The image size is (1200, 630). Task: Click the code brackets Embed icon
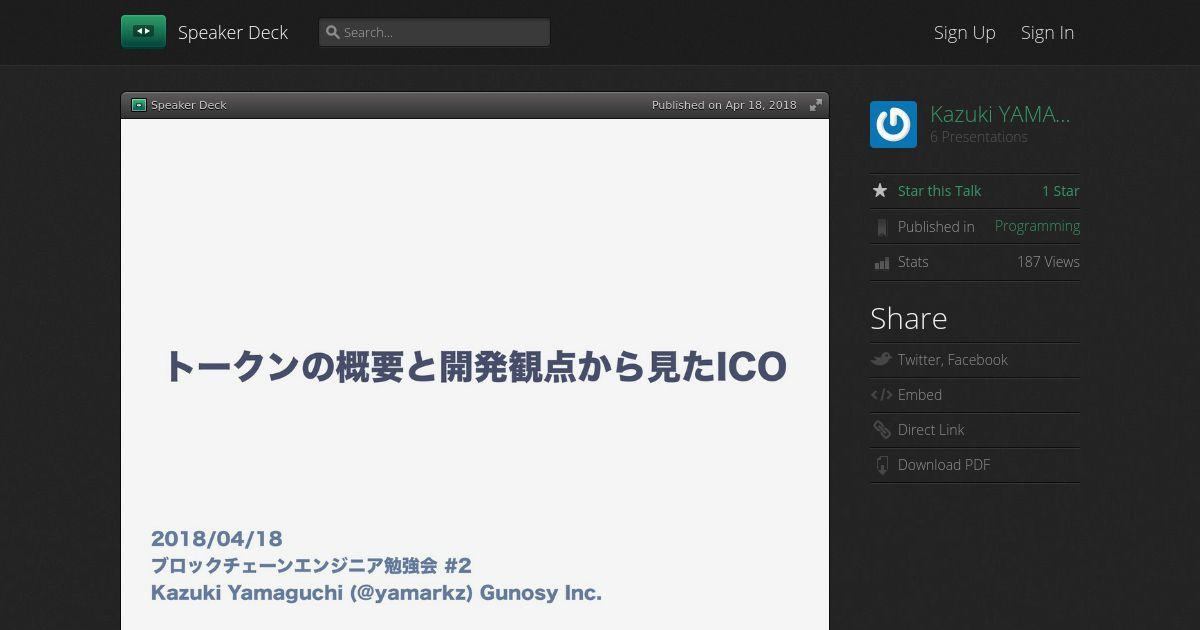(881, 395)
